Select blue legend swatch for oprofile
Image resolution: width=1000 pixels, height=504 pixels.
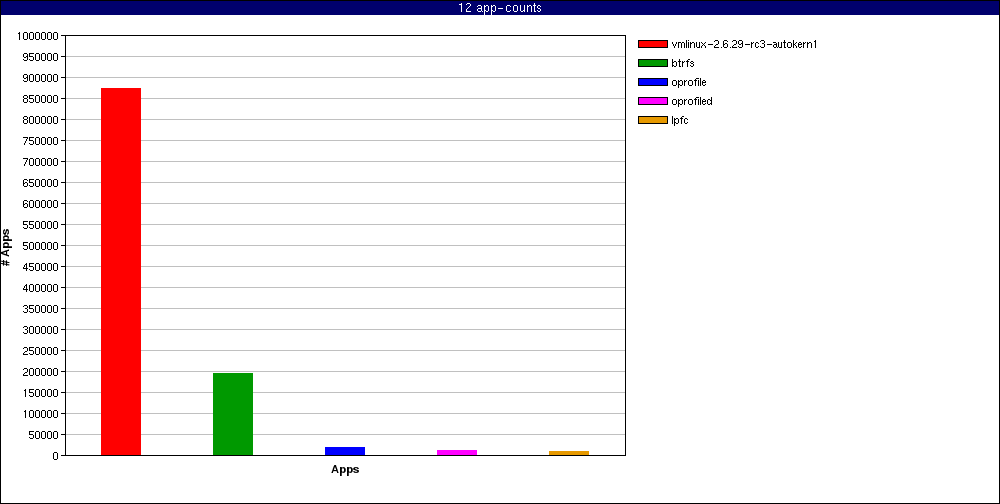coord(653,82)
